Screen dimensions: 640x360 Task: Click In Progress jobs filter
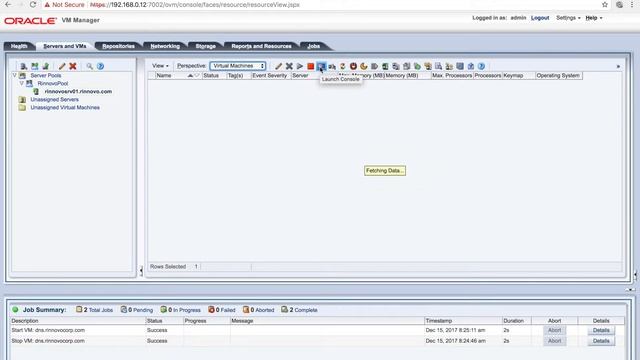click(x=180, y=310)
